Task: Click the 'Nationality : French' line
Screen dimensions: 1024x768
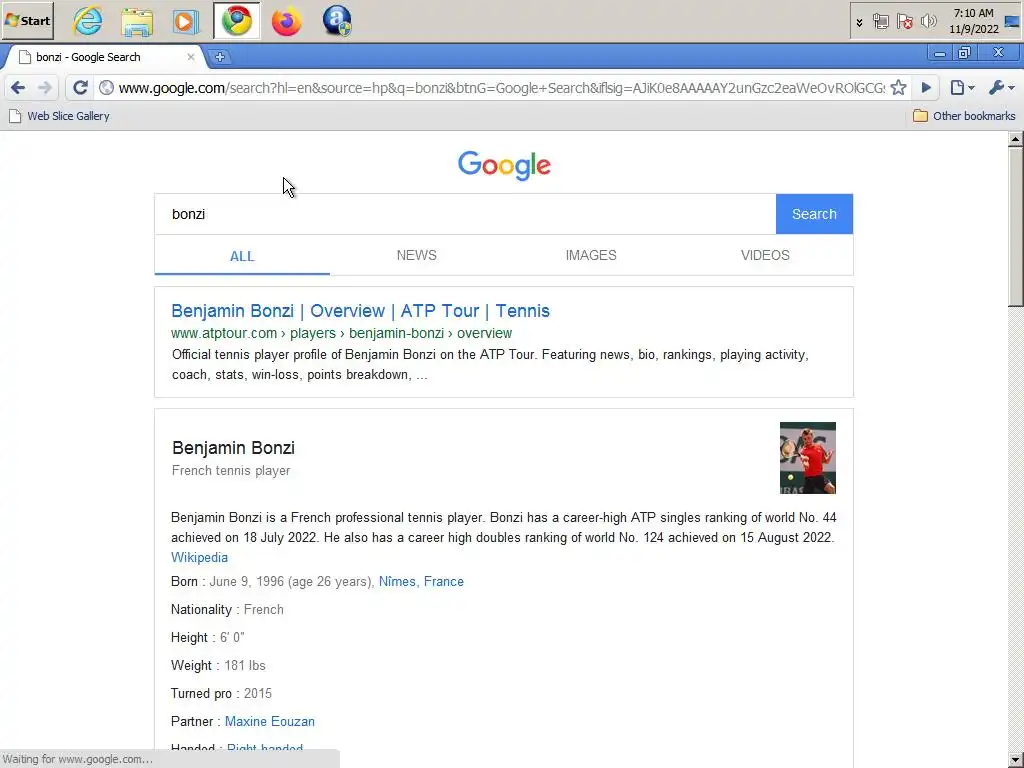Action: click(x=227, y=609)
